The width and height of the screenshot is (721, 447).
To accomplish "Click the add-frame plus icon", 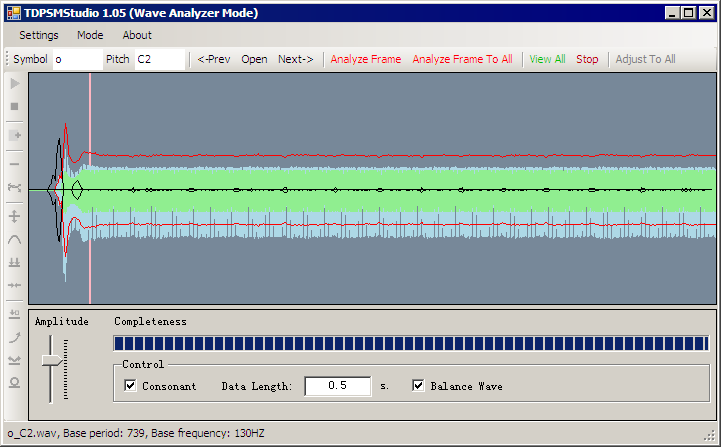I will point(15,135).
